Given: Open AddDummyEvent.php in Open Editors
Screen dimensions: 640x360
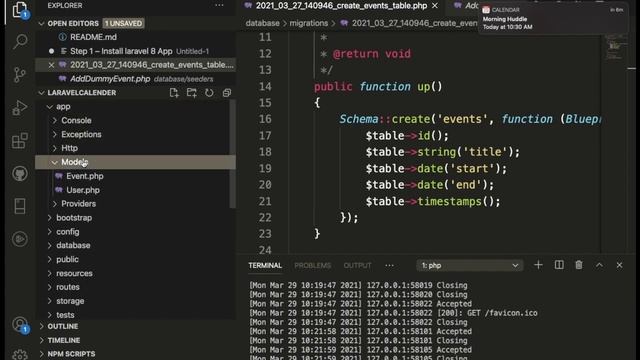Looking at the screenshot, I should [110, 79].
